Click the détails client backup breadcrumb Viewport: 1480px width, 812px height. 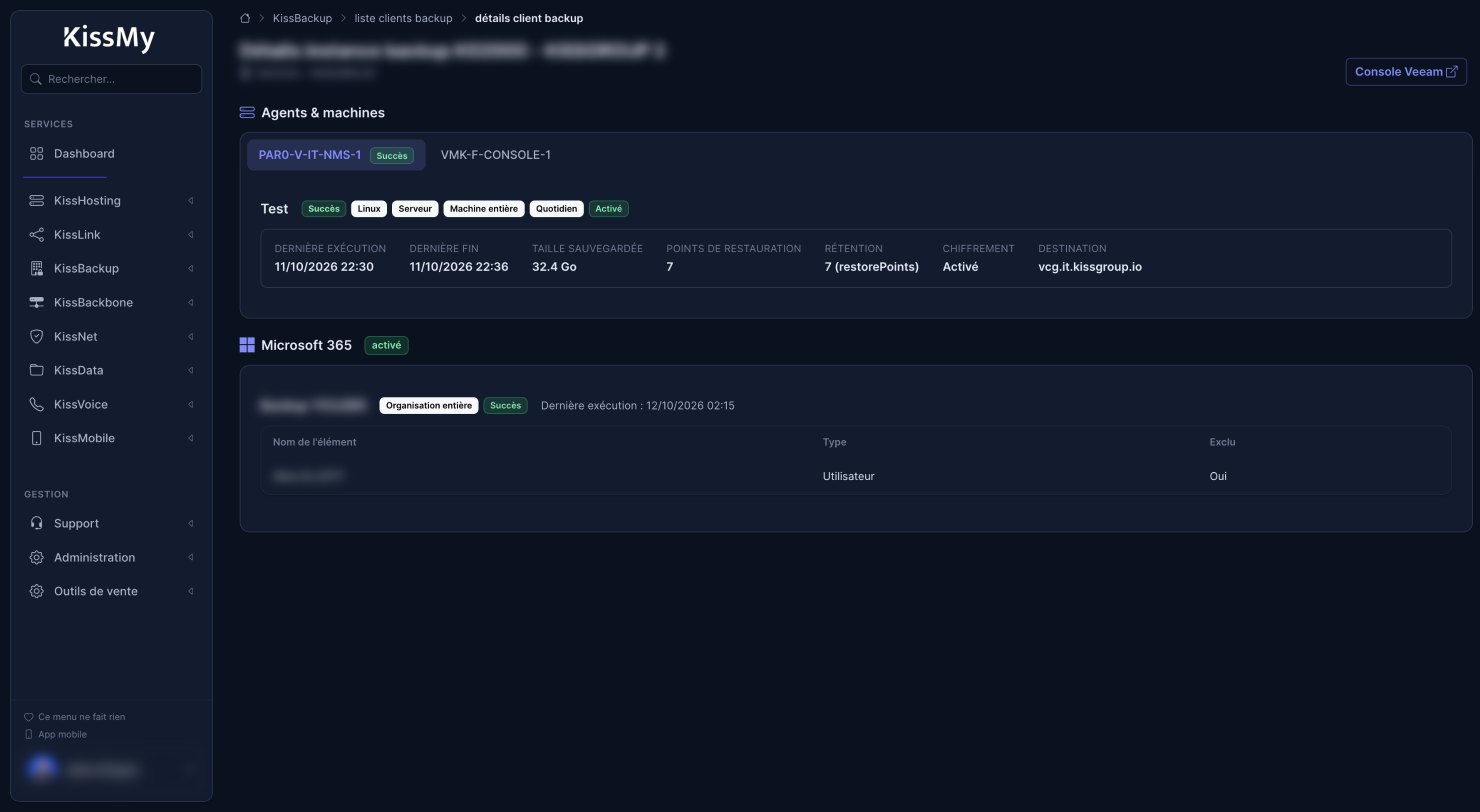pos(529,18)
